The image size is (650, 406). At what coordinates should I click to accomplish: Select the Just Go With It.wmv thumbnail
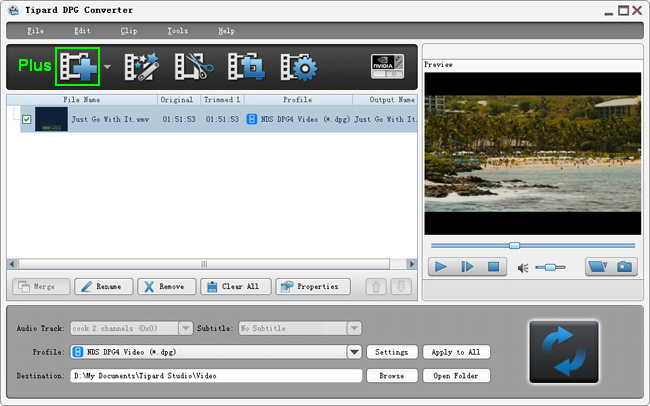click(x=51, y=119)
